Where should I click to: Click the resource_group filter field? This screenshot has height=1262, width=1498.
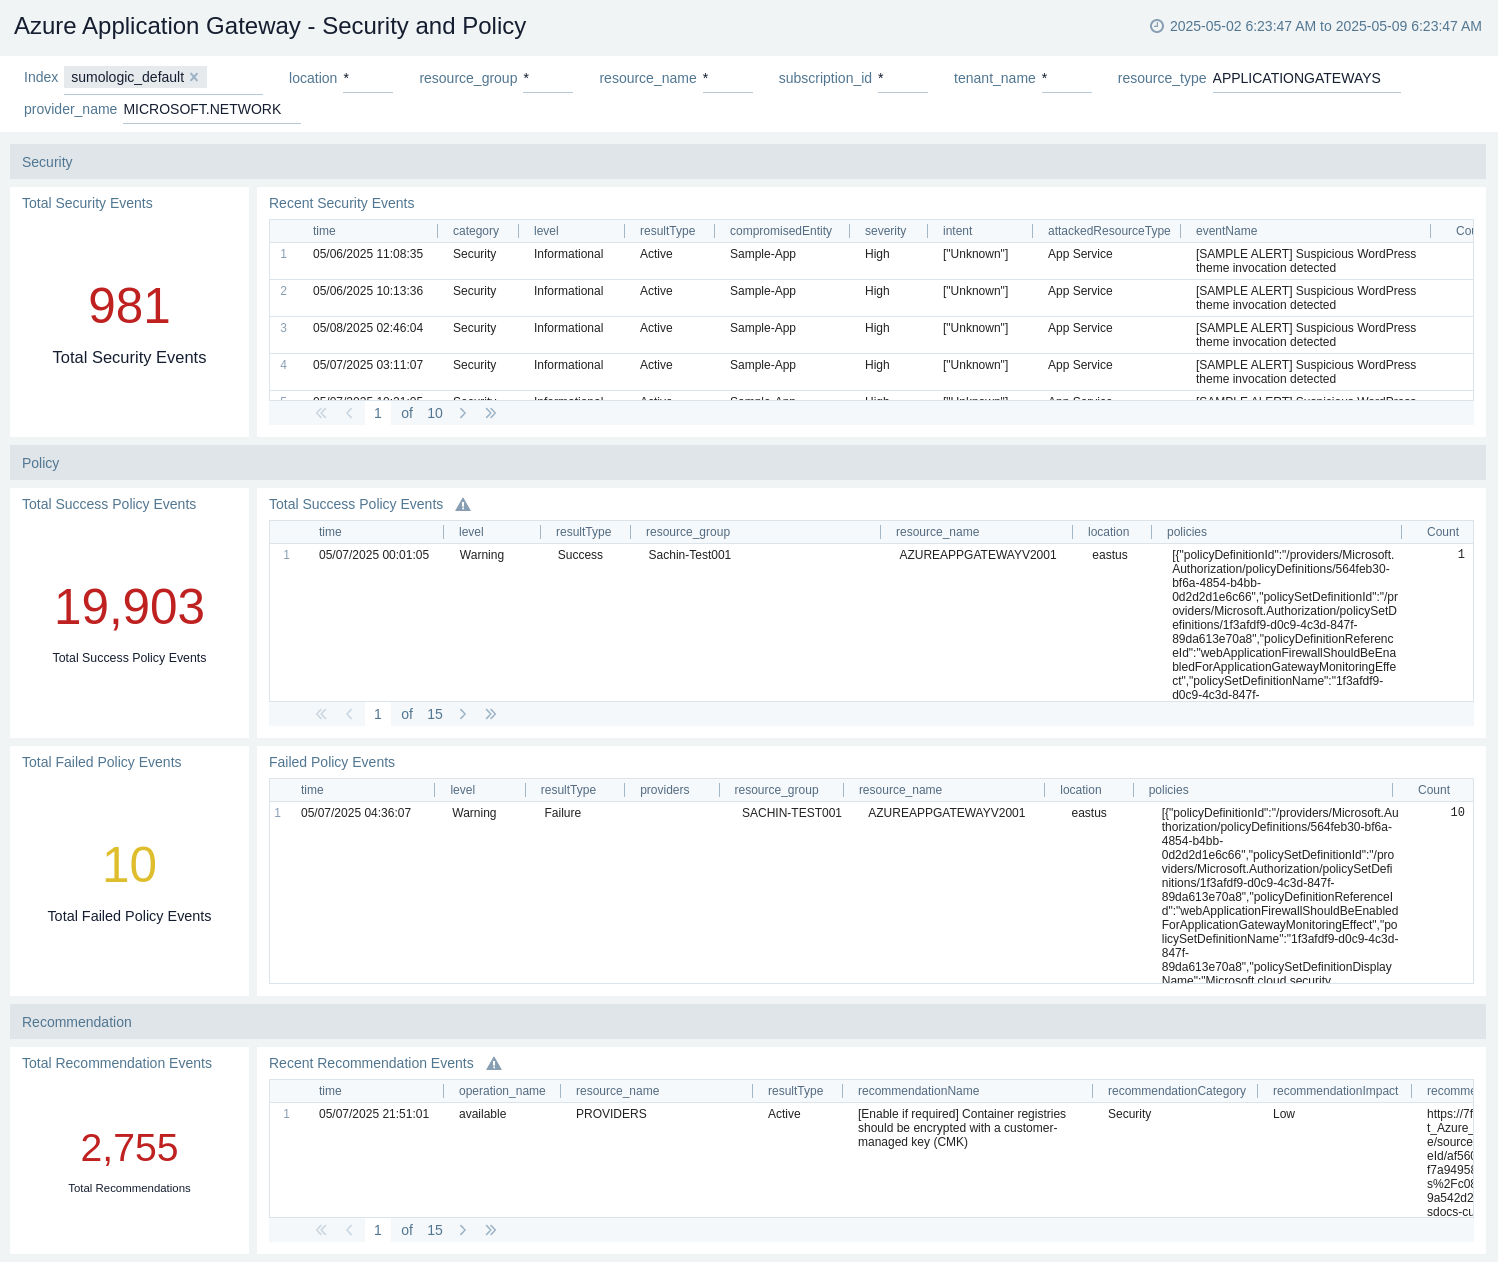click(x=547, y=78)
